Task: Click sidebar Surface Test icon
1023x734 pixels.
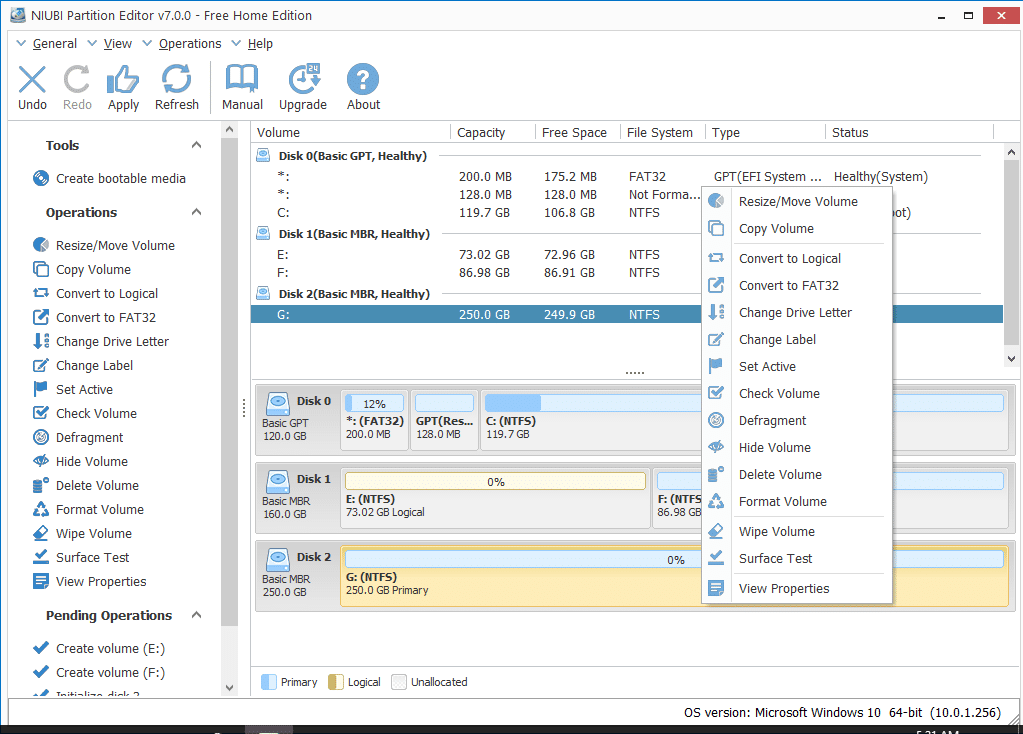Action: (40, 557)
